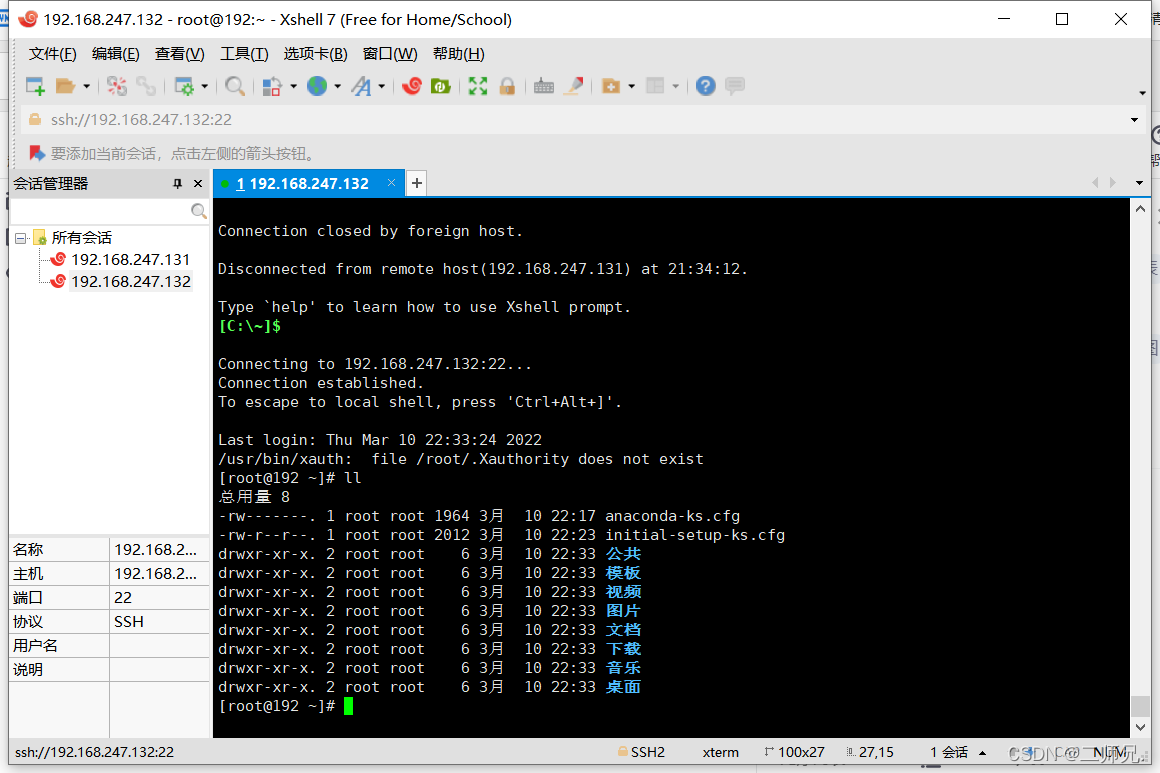Open the tab list dropdown arrow
Image resolution: width=1160 pixels, height=773 pixels.
pyautogui.click(x=1139, y=183)
